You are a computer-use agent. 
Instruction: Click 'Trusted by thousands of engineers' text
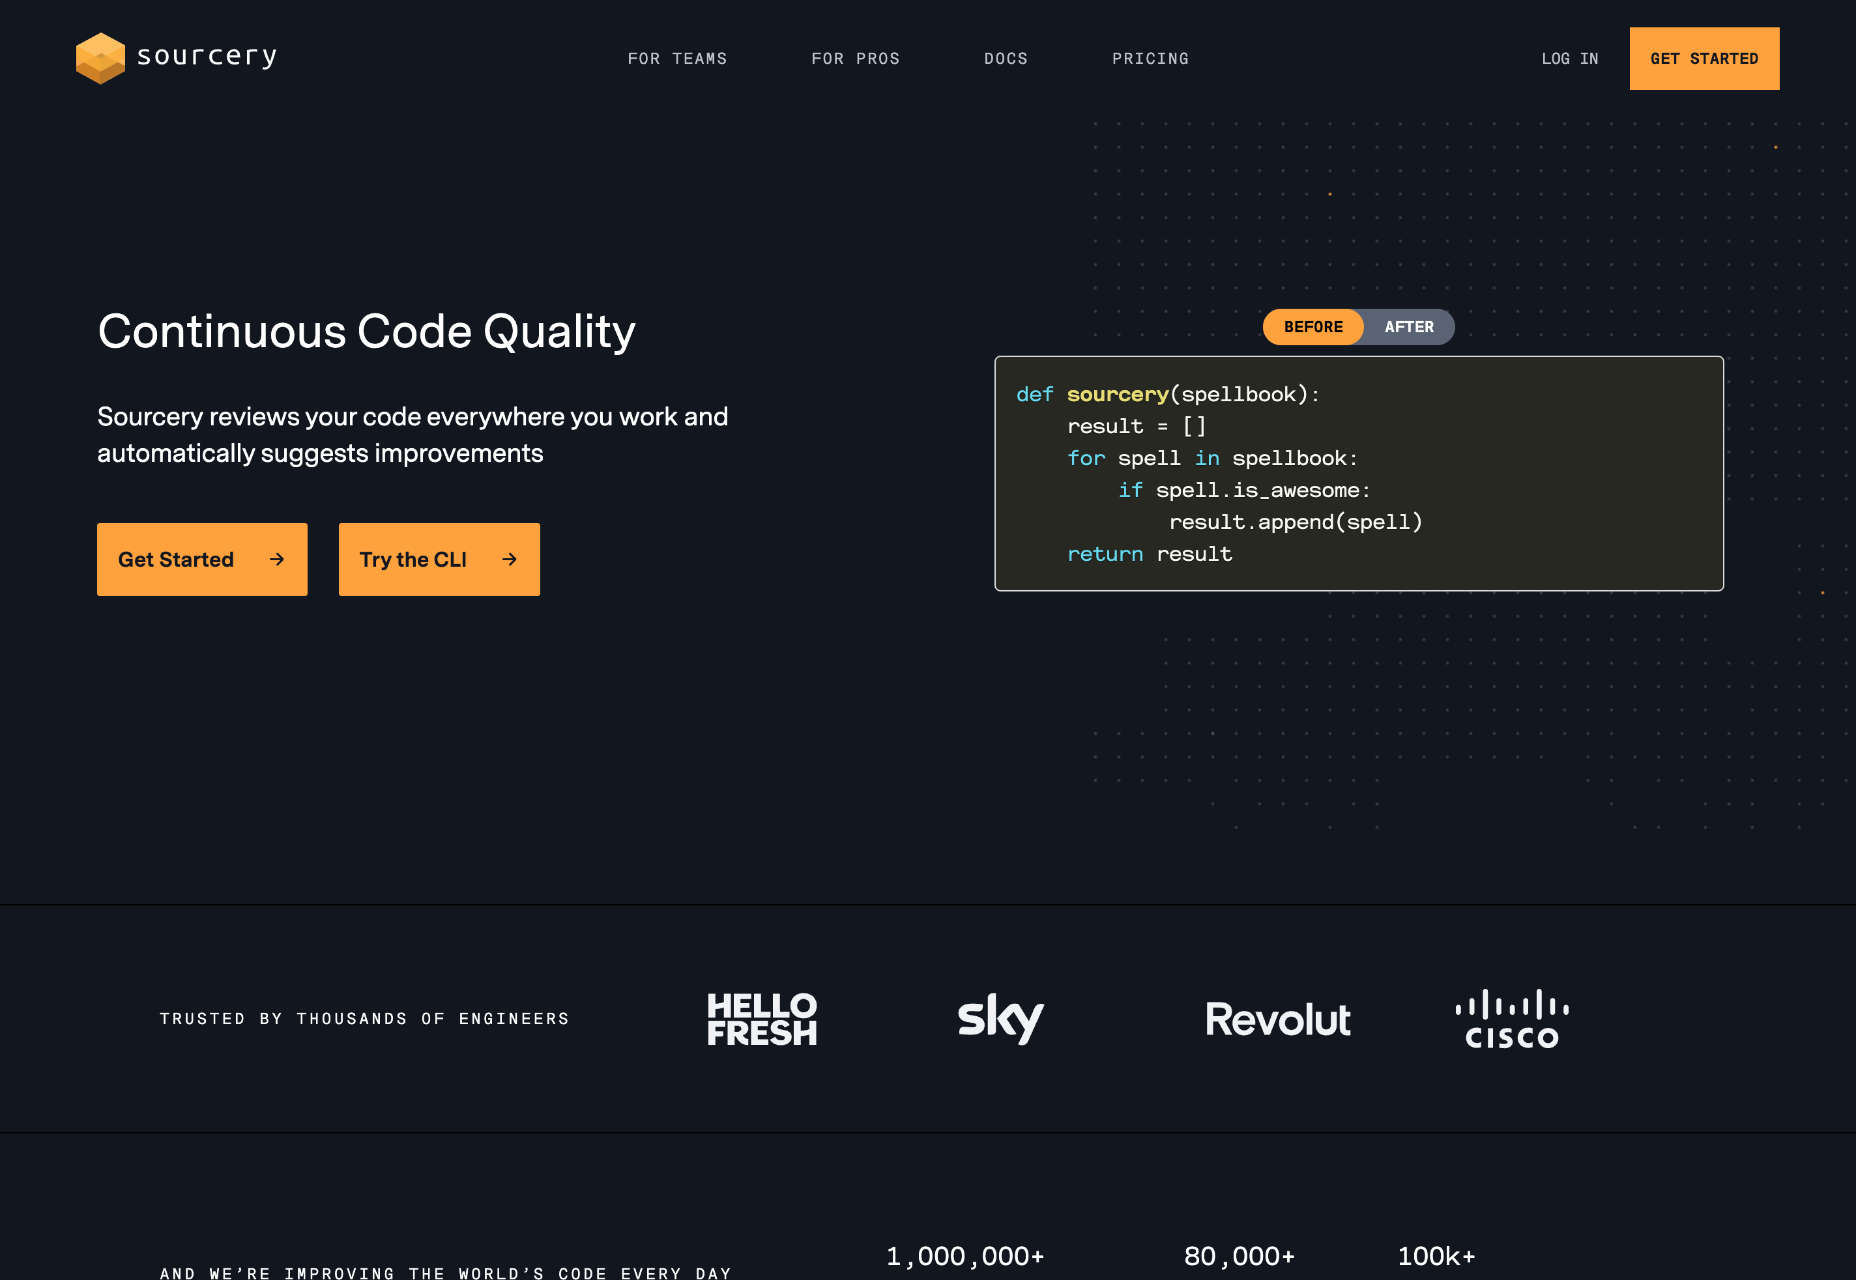tap(365, 1019)
